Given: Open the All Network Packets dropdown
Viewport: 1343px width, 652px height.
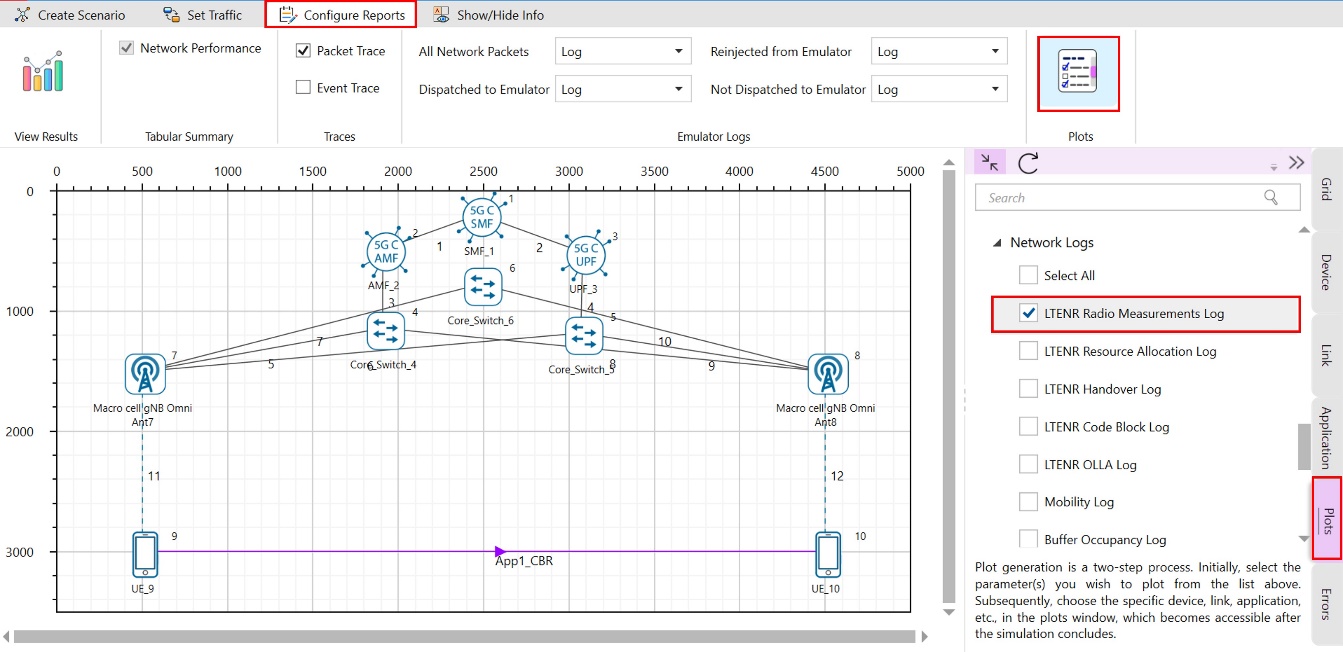Looking at the screenshot, I should coord(624,52).
